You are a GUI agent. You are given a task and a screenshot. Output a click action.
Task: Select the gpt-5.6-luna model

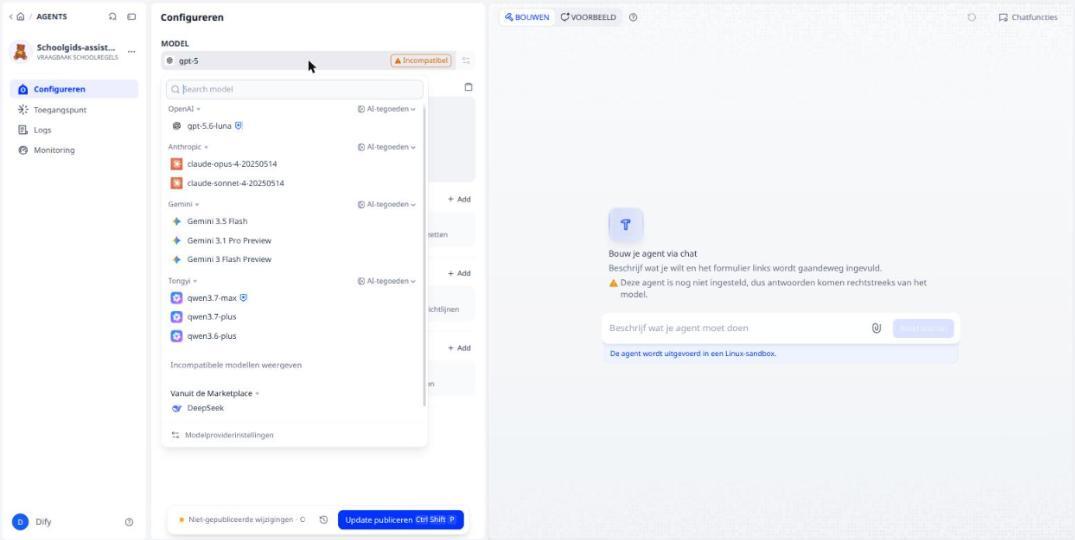(293, 126)
